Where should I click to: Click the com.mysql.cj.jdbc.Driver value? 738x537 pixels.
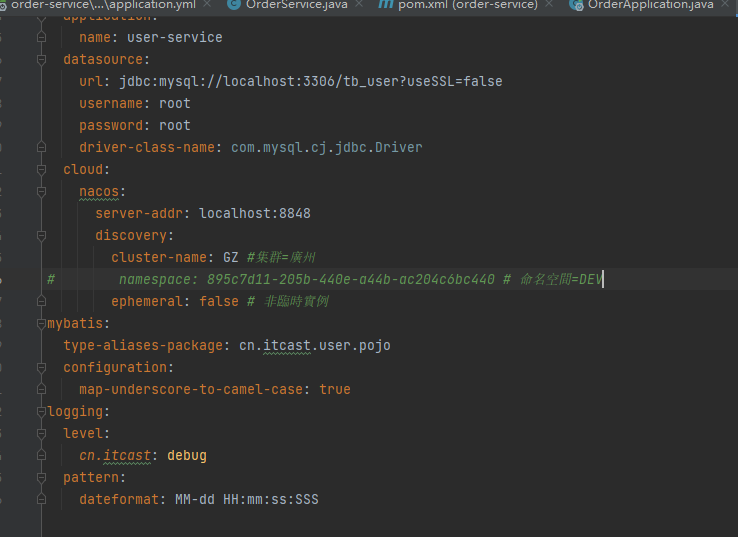(326, 147)
